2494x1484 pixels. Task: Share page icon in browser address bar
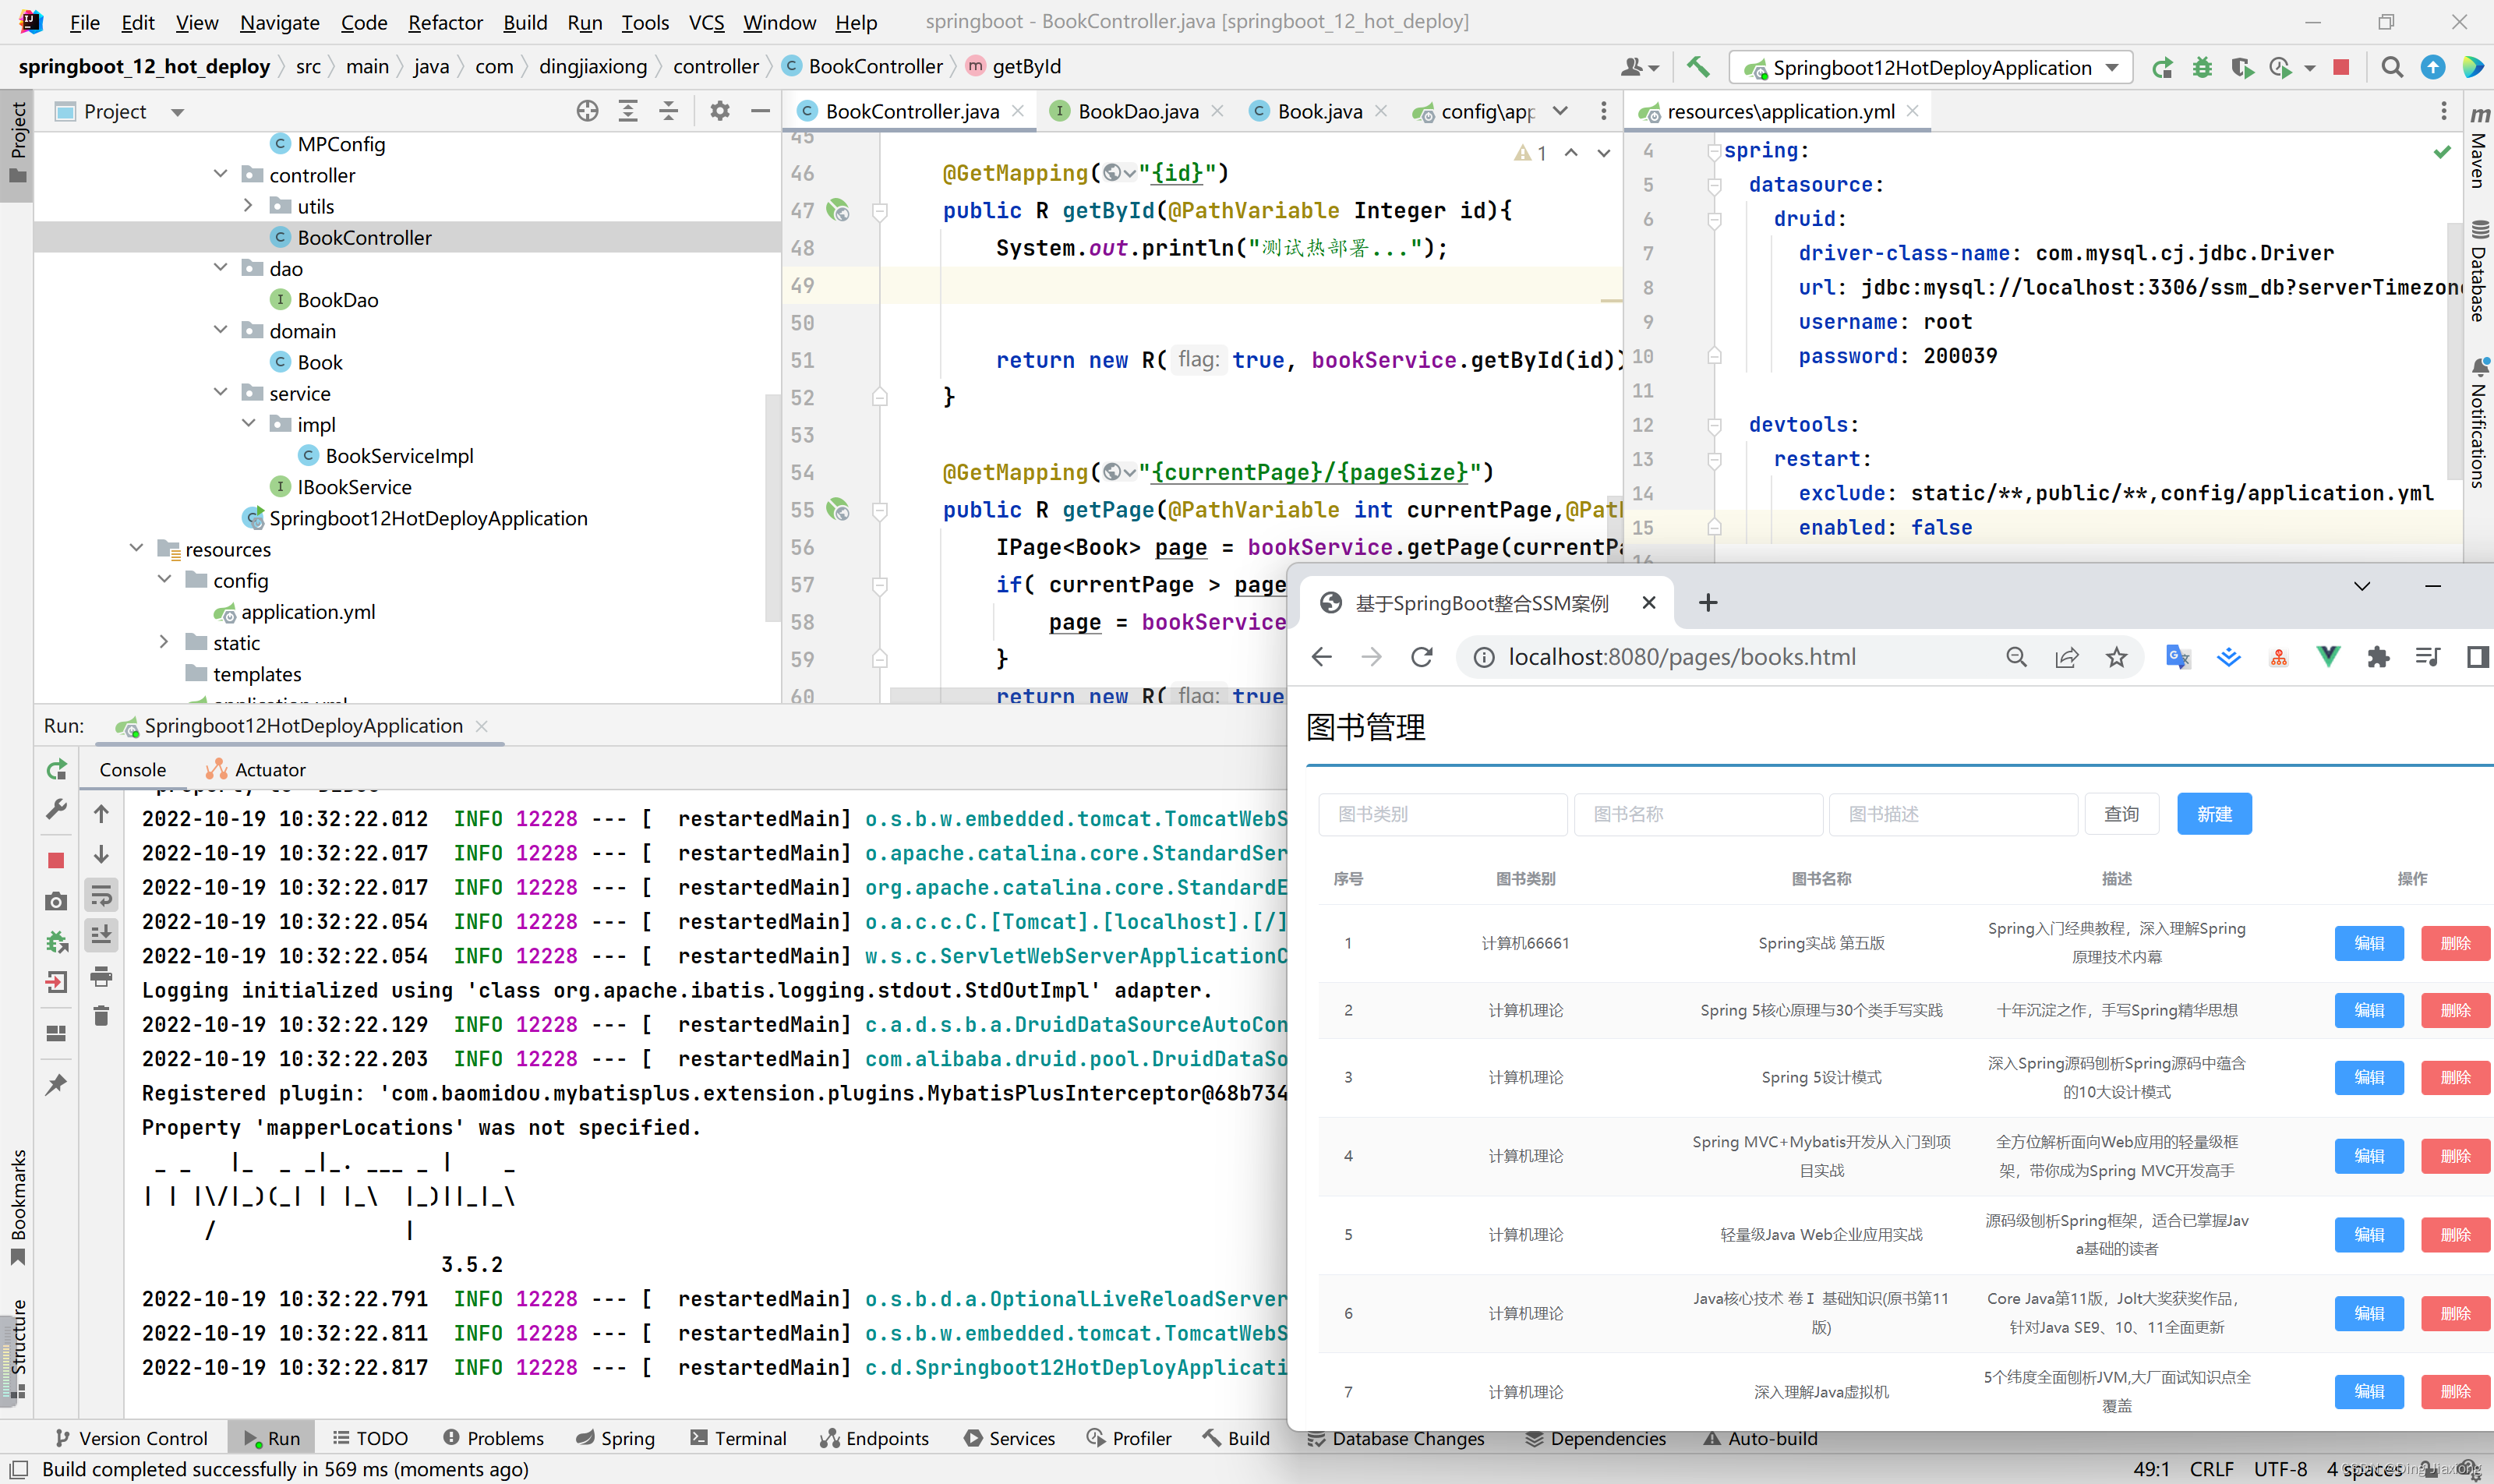[2066, 657]
